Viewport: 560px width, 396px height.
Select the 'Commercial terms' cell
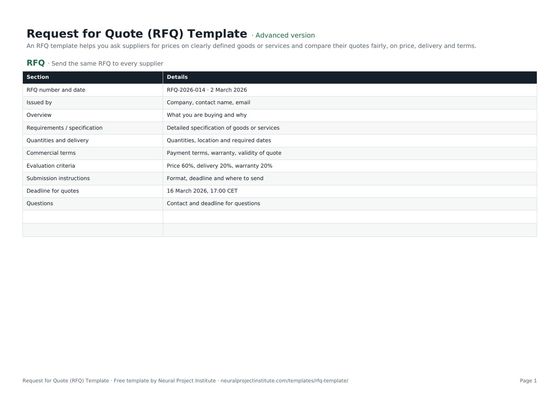coord(92,153)
